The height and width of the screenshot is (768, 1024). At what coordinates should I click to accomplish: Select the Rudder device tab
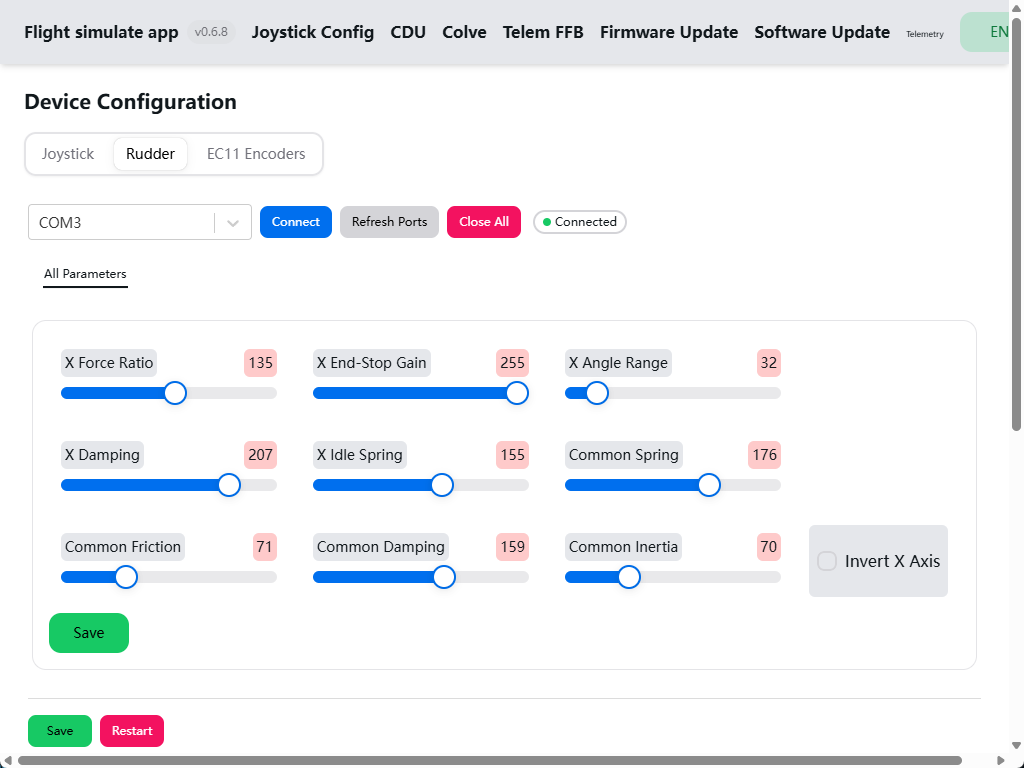coord(150,154)
